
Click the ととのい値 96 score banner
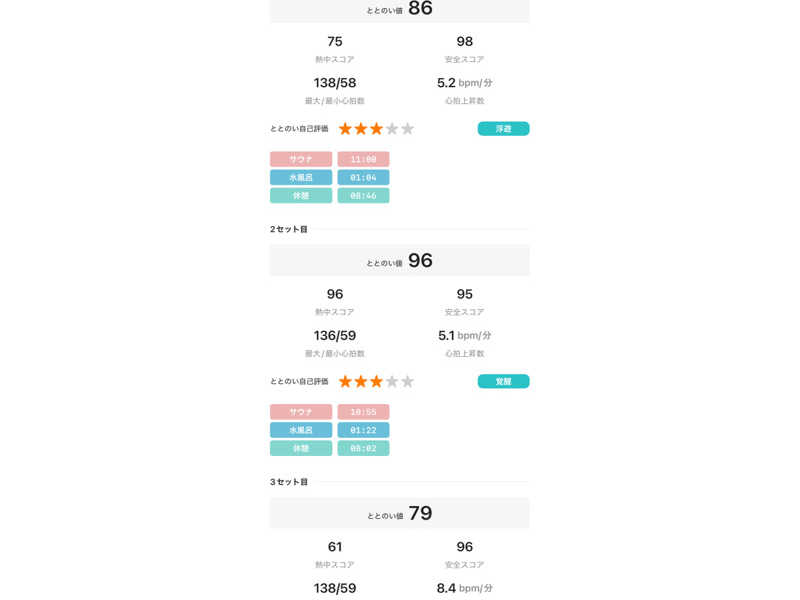(x=400, y=261)
